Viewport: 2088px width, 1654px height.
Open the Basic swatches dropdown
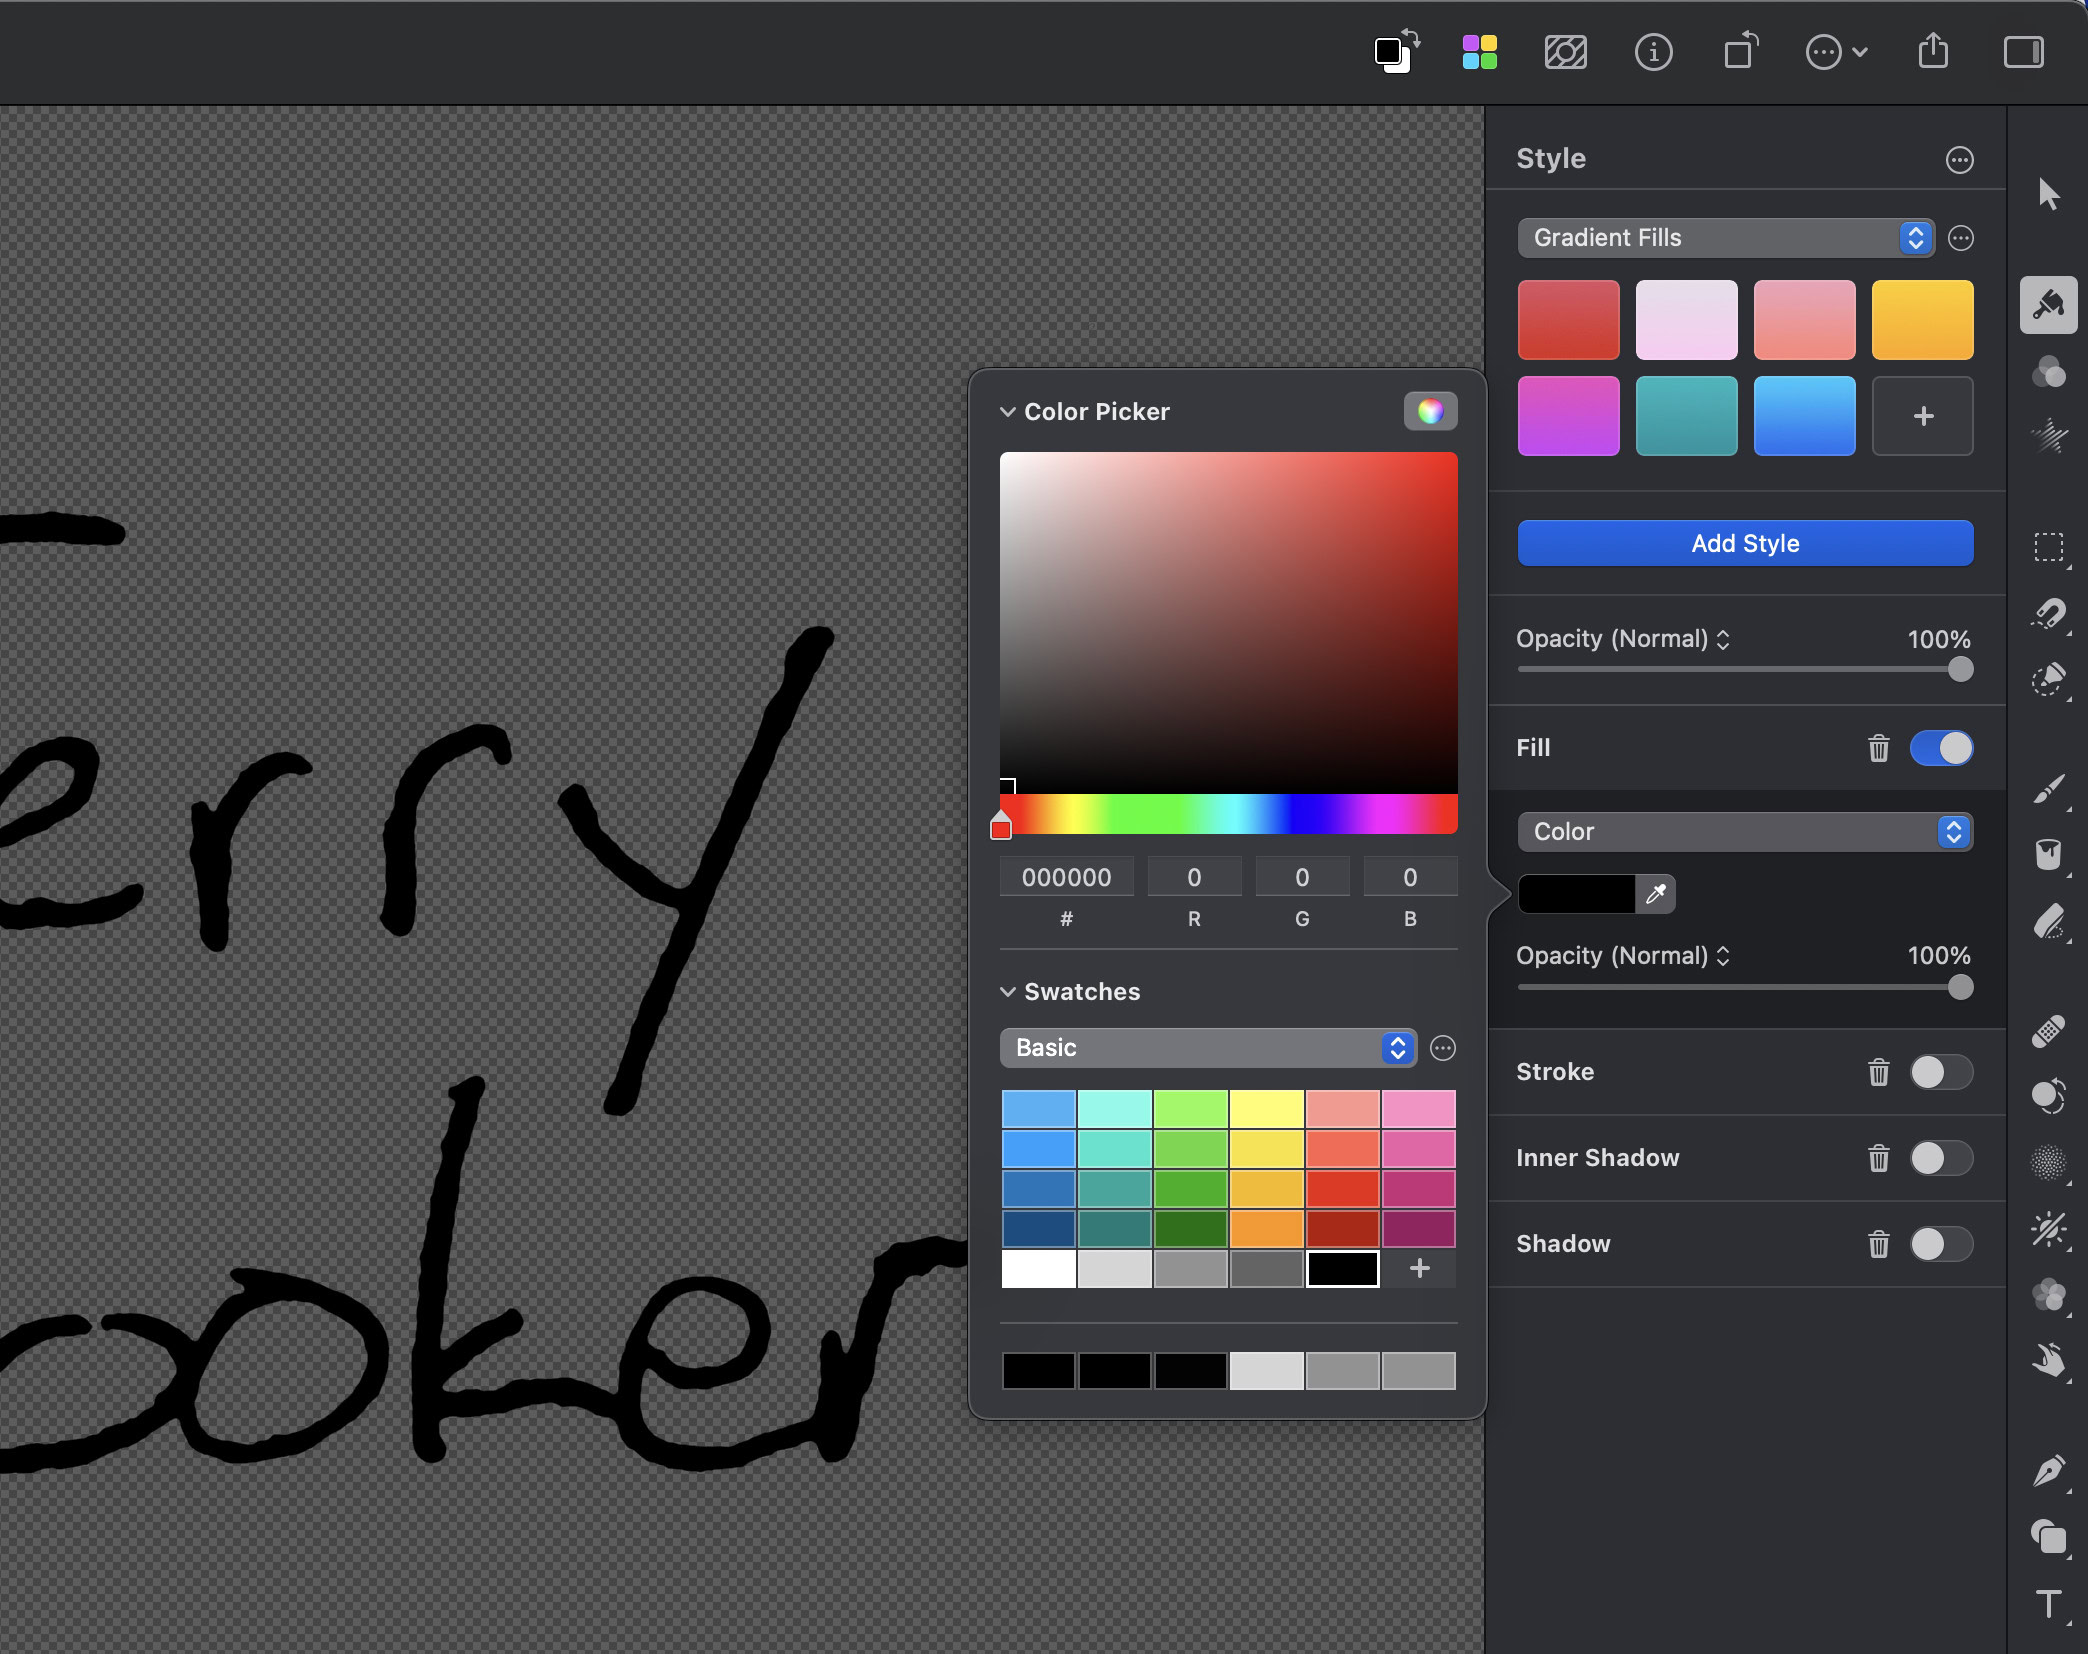tap(1207, 1048)
